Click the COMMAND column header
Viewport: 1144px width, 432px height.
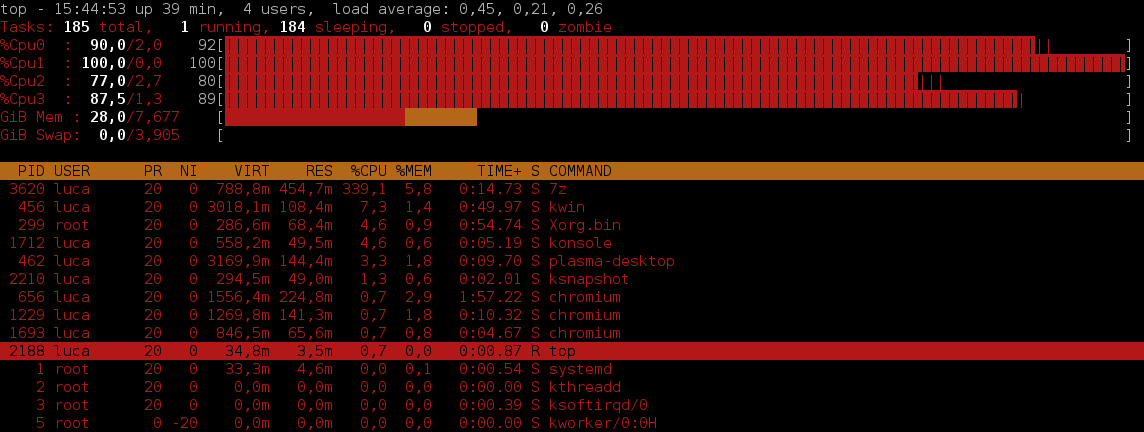tap(584, 171)
